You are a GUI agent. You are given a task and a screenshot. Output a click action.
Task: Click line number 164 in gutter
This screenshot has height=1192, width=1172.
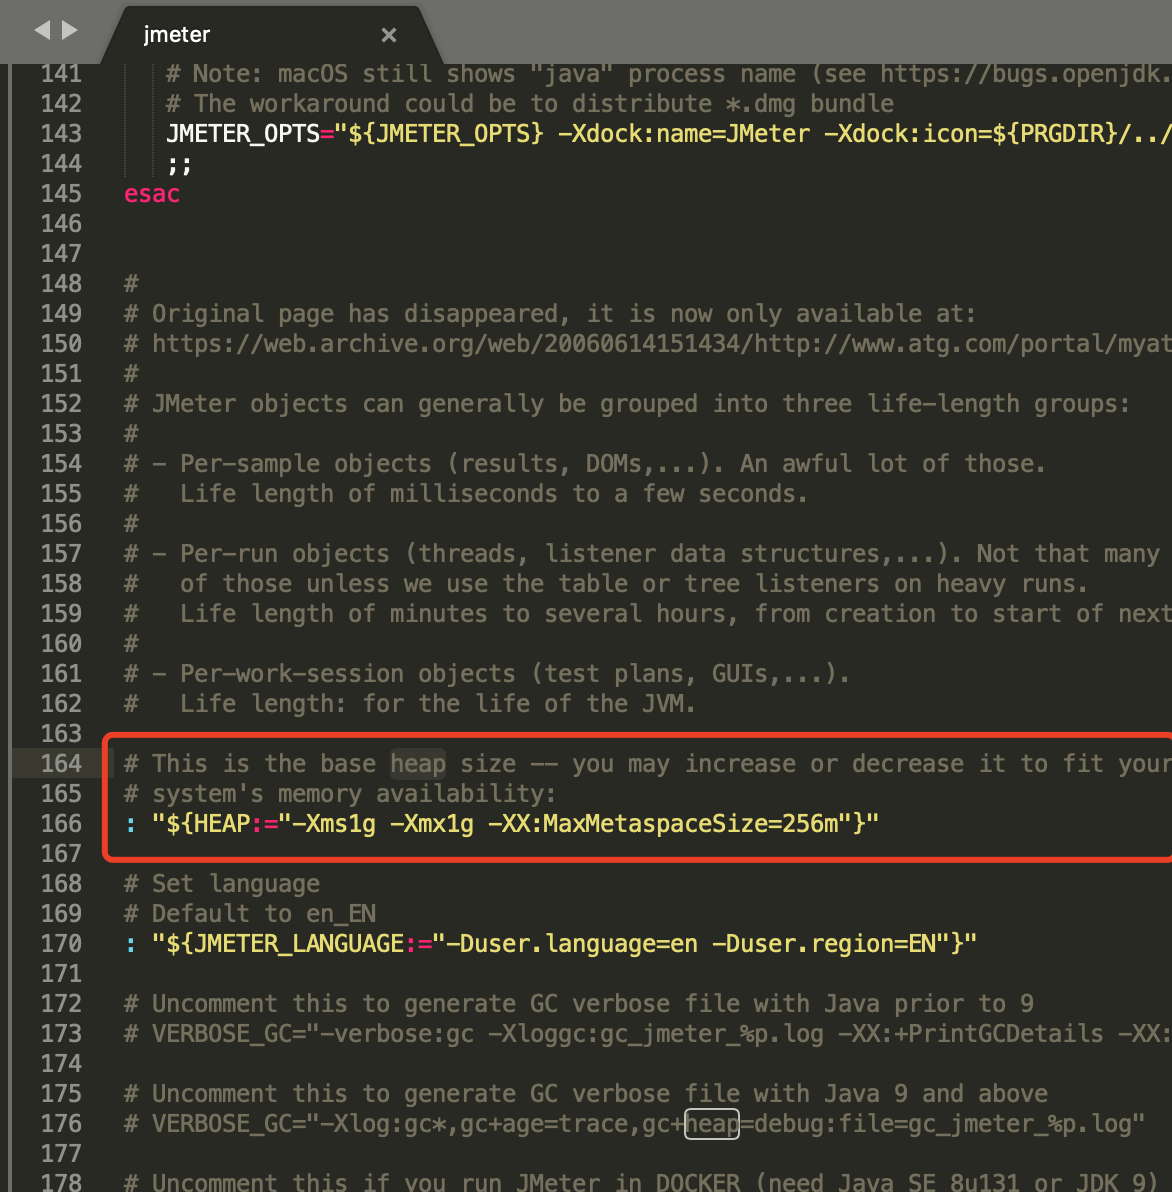tap(61, 762)
